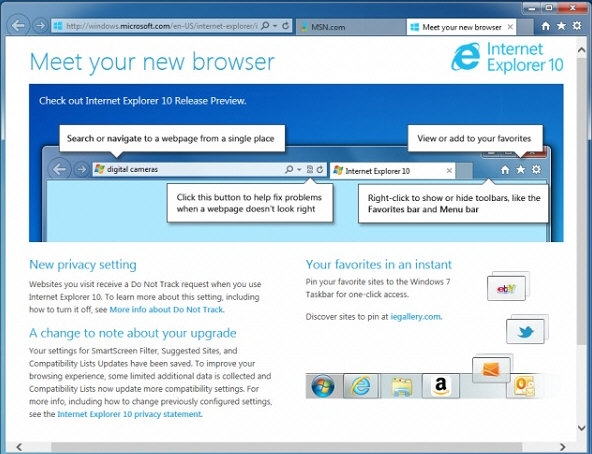592x454 pixels.
Task: Click illustrated Internet Explorer 10 tab
Action: pyautogui.click(x=393, y=171)
